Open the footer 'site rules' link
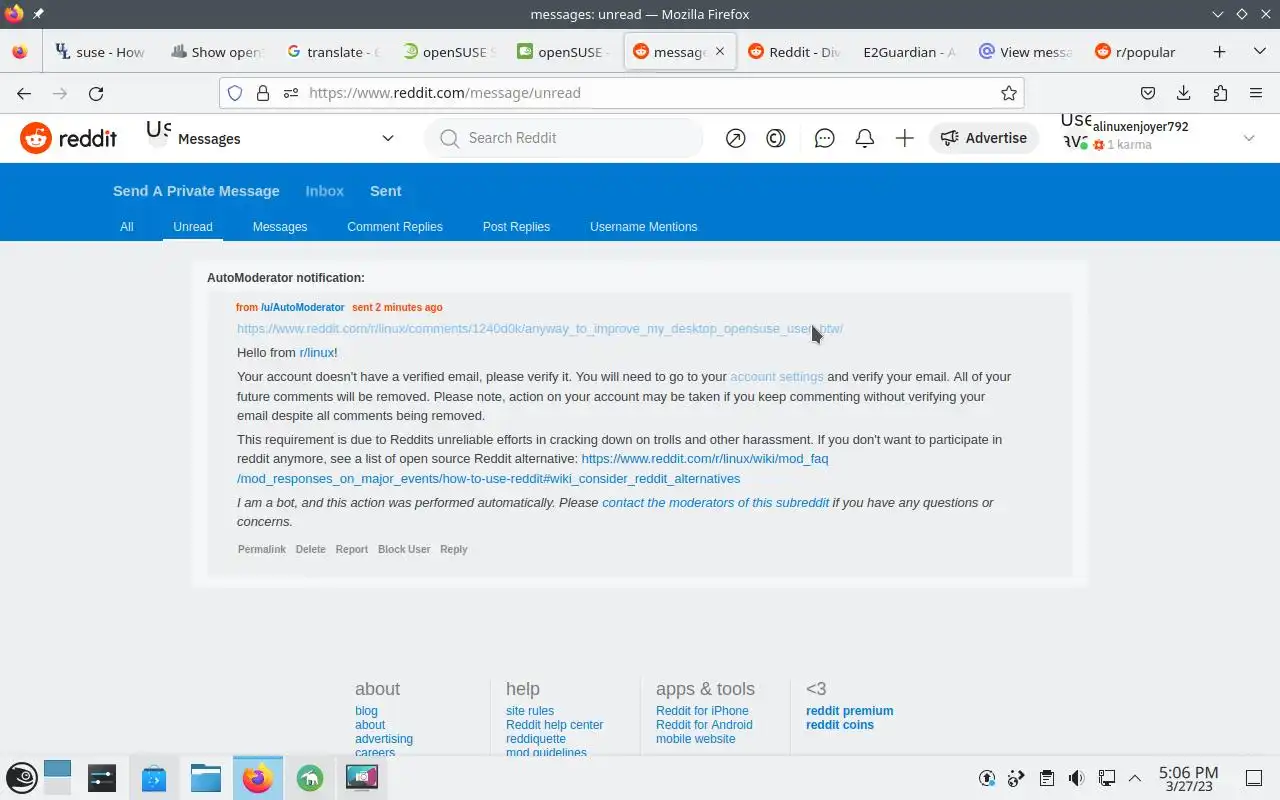This screenshot has height=800, width=1280. (x=530, y=711)
